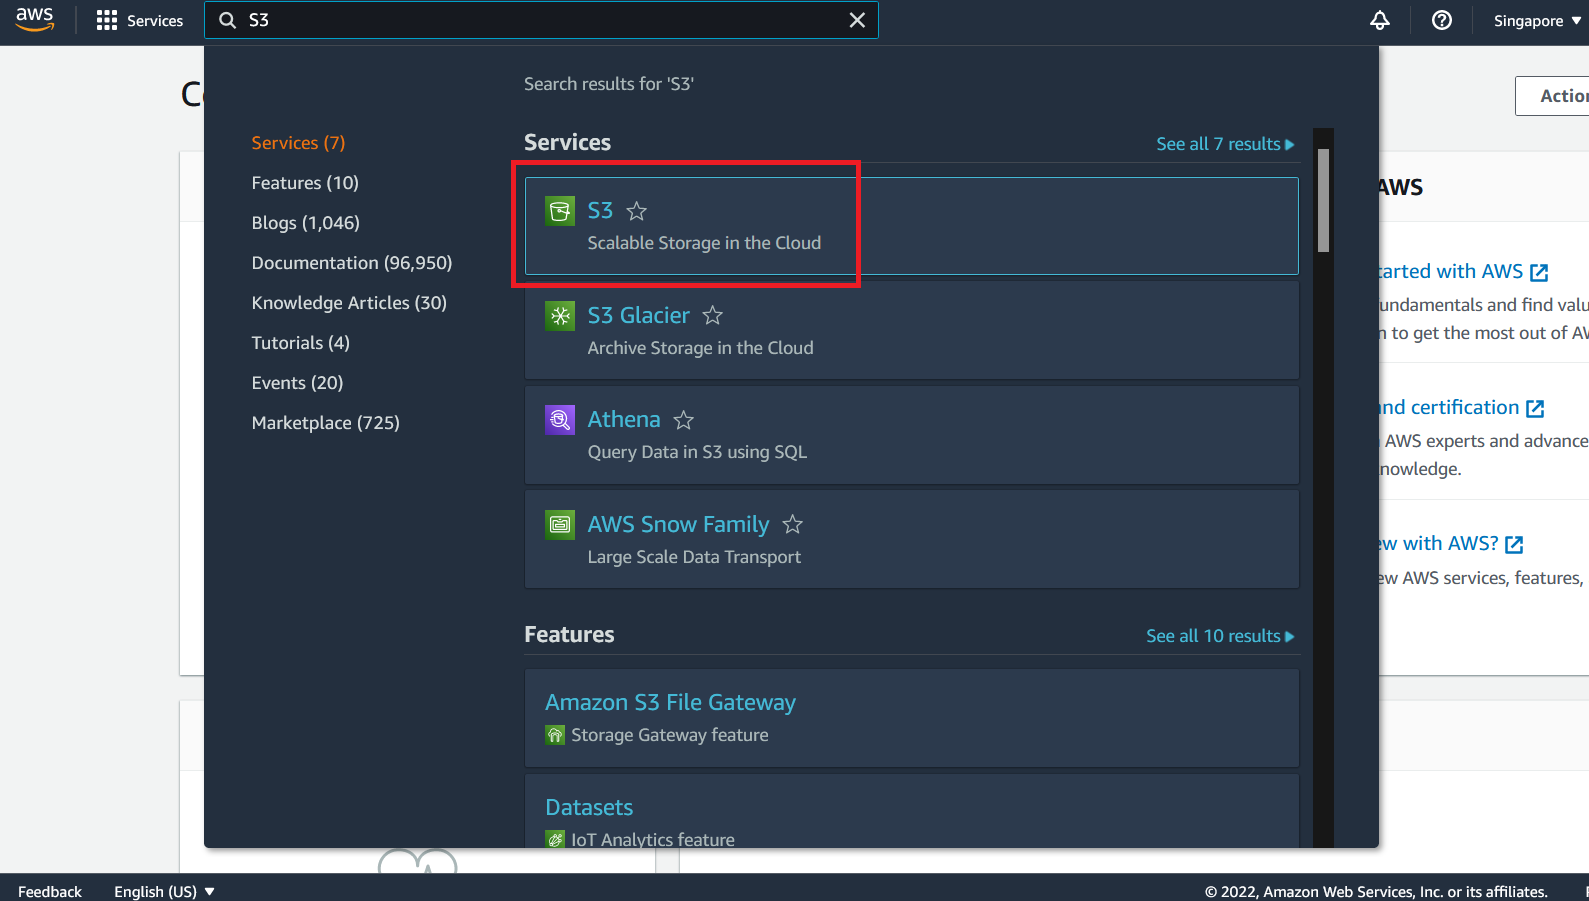This screenshot has width=1589, height=901.
Task: Favorite S3 Glacier with its star
Action: pos(713,316)
